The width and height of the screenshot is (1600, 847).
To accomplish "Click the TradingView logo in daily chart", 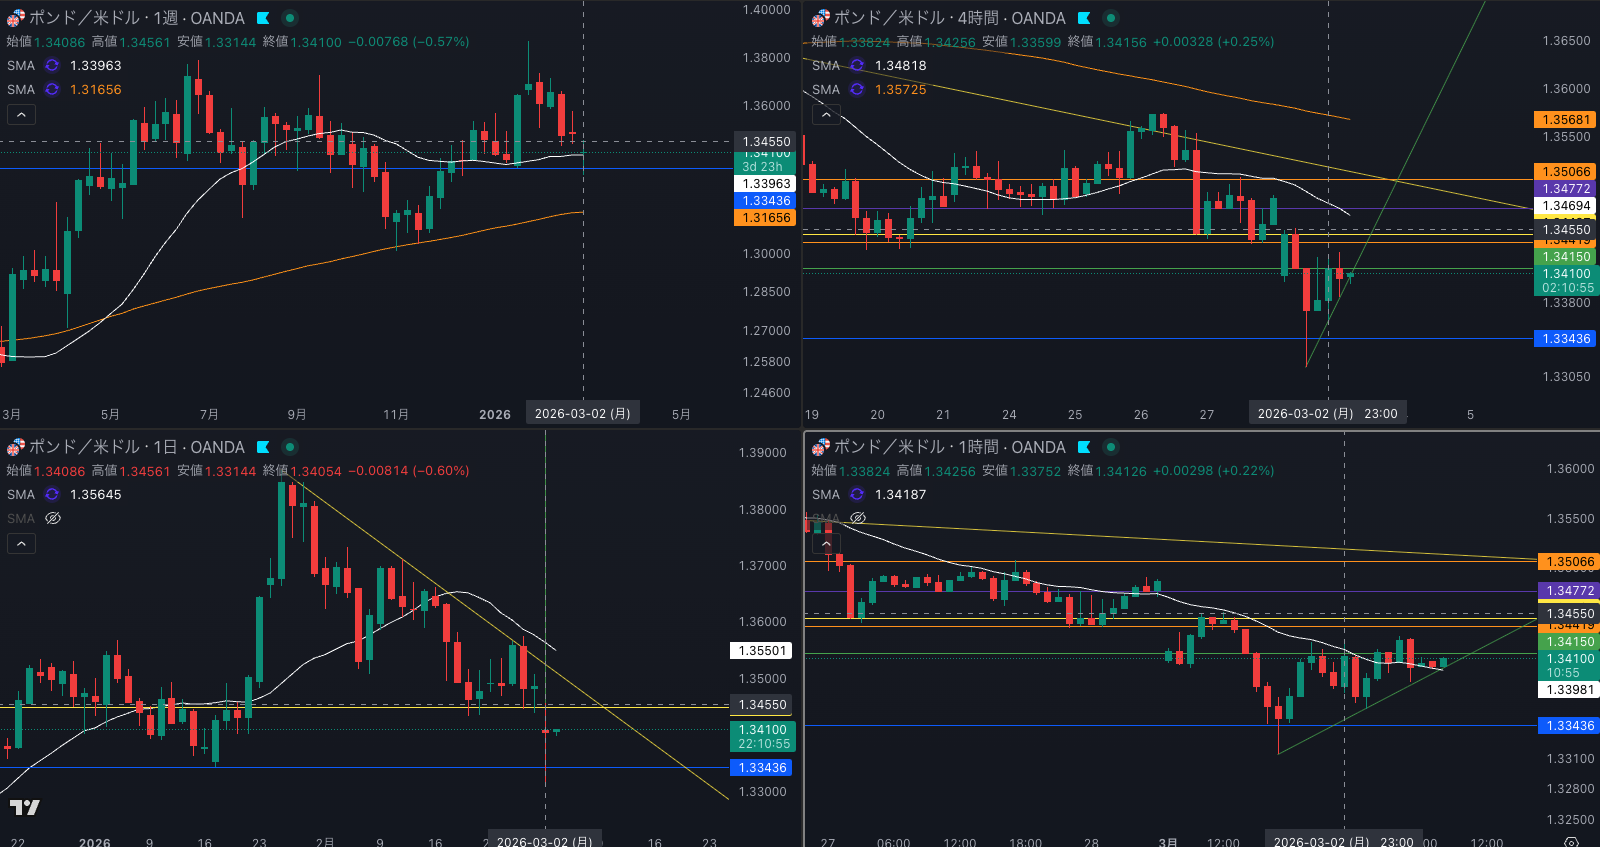I will pyautogui.click(x=25, y=807).
